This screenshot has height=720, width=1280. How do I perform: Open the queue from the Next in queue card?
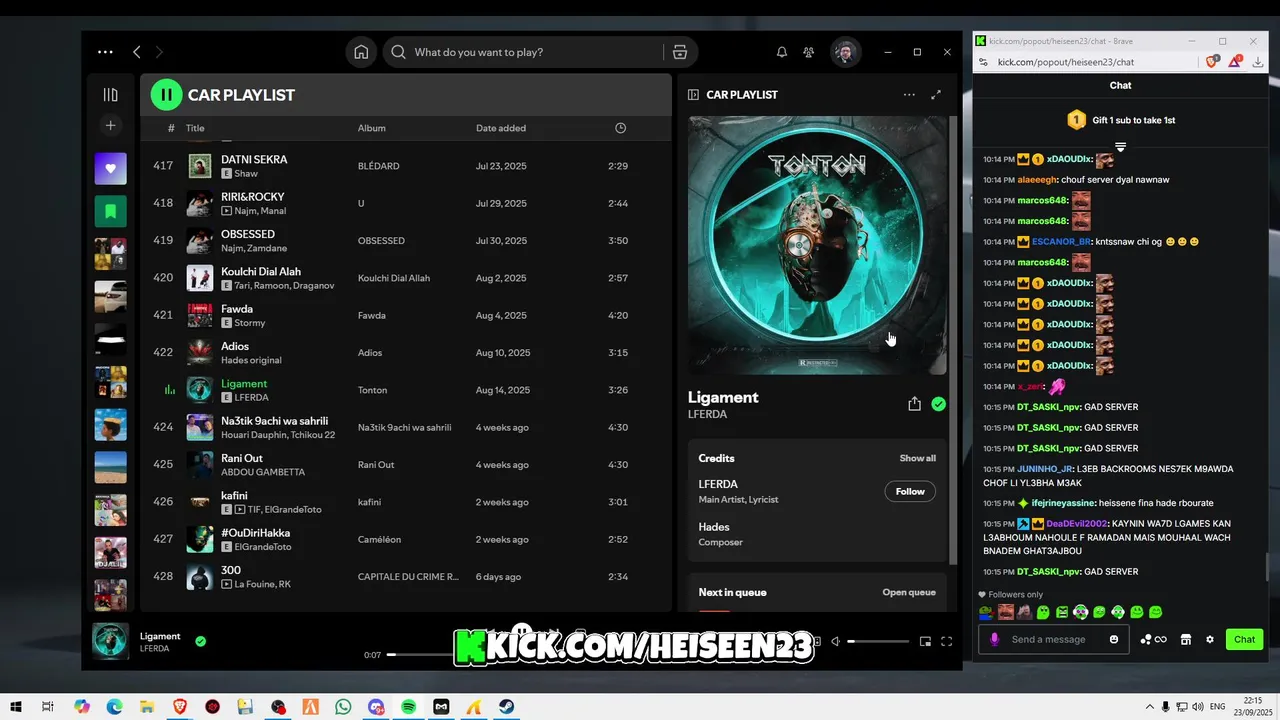coord(909,592)
